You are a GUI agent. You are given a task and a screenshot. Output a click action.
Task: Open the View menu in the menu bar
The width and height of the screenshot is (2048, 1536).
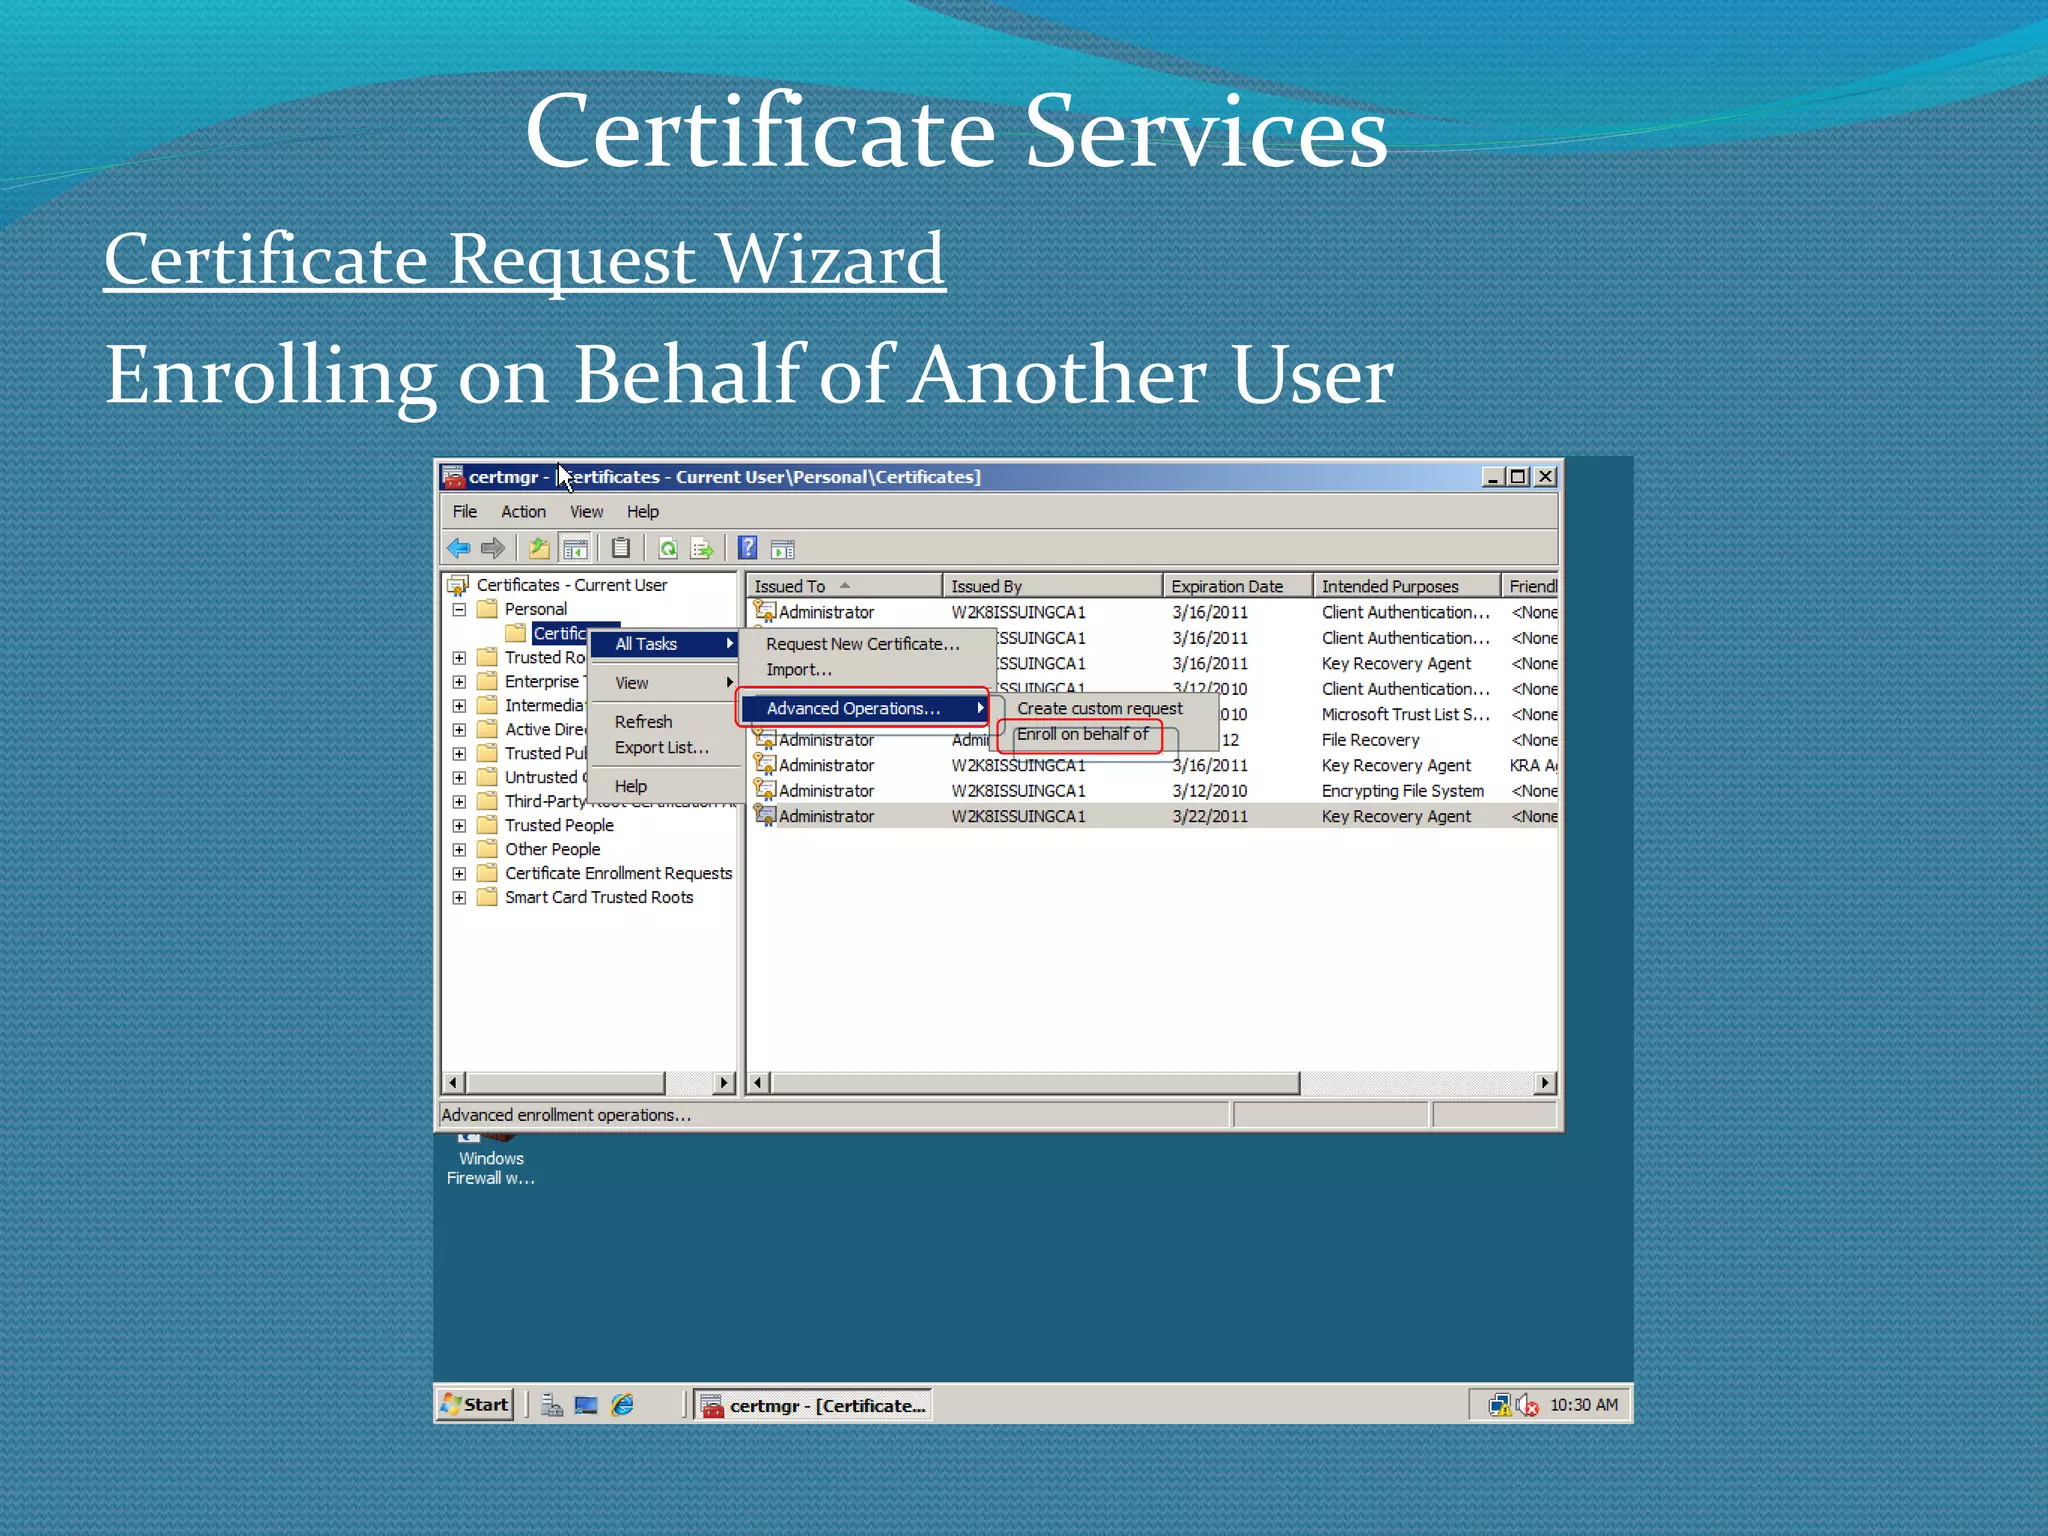pyautogui.click(x=586, y=511)
